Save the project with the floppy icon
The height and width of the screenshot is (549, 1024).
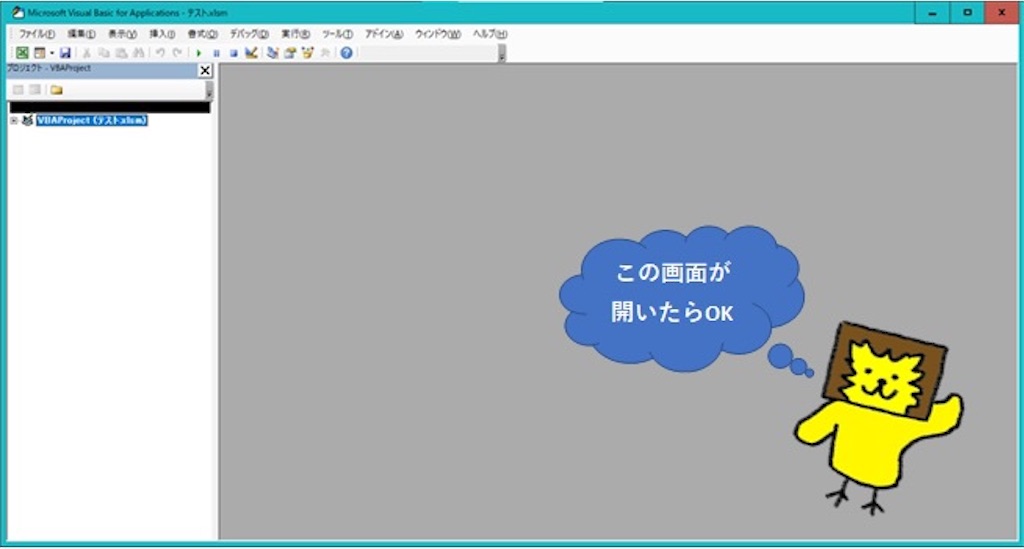pyautogui.click(x=65, y=53)
